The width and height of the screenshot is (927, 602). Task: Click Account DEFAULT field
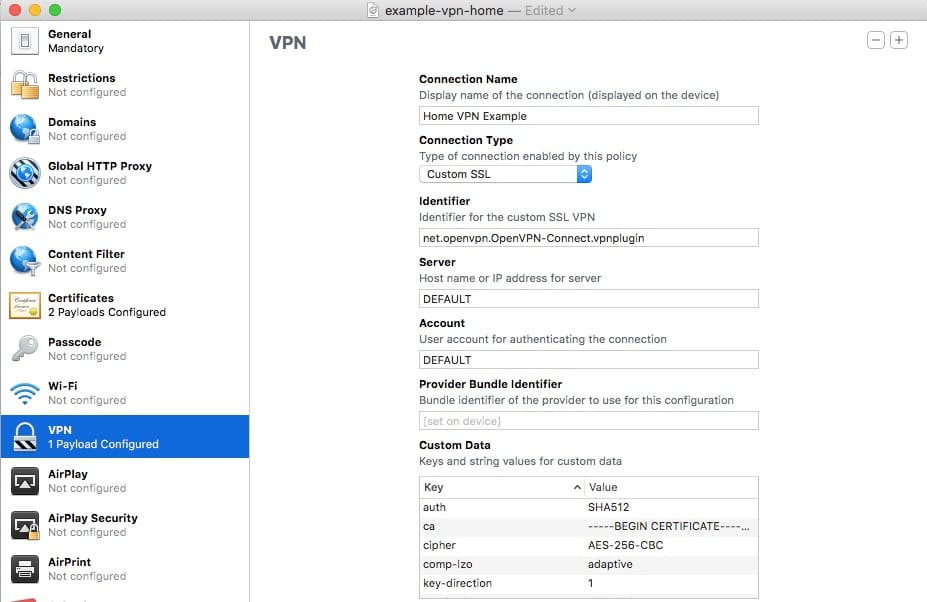point(588,360)
